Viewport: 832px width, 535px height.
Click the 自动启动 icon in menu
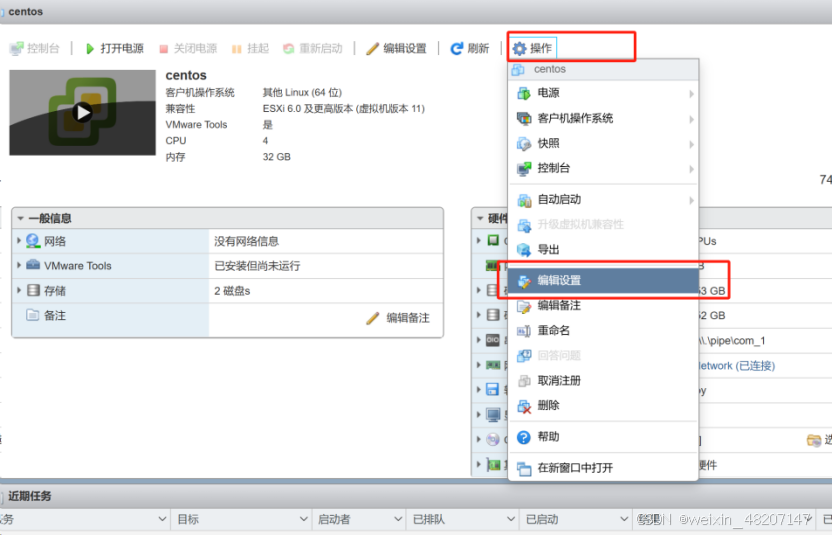tap(524, 200)
